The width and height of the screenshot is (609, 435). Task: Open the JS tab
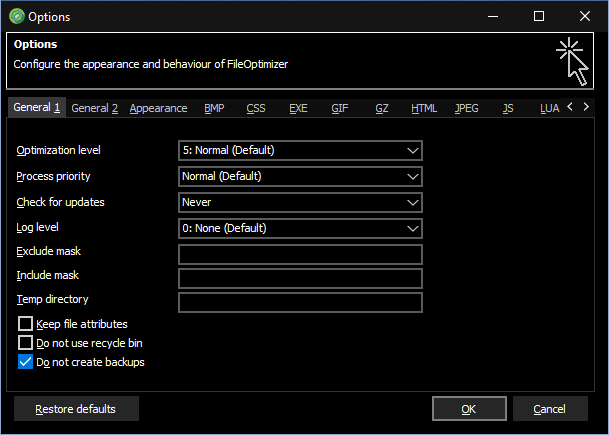pos(508,108)
